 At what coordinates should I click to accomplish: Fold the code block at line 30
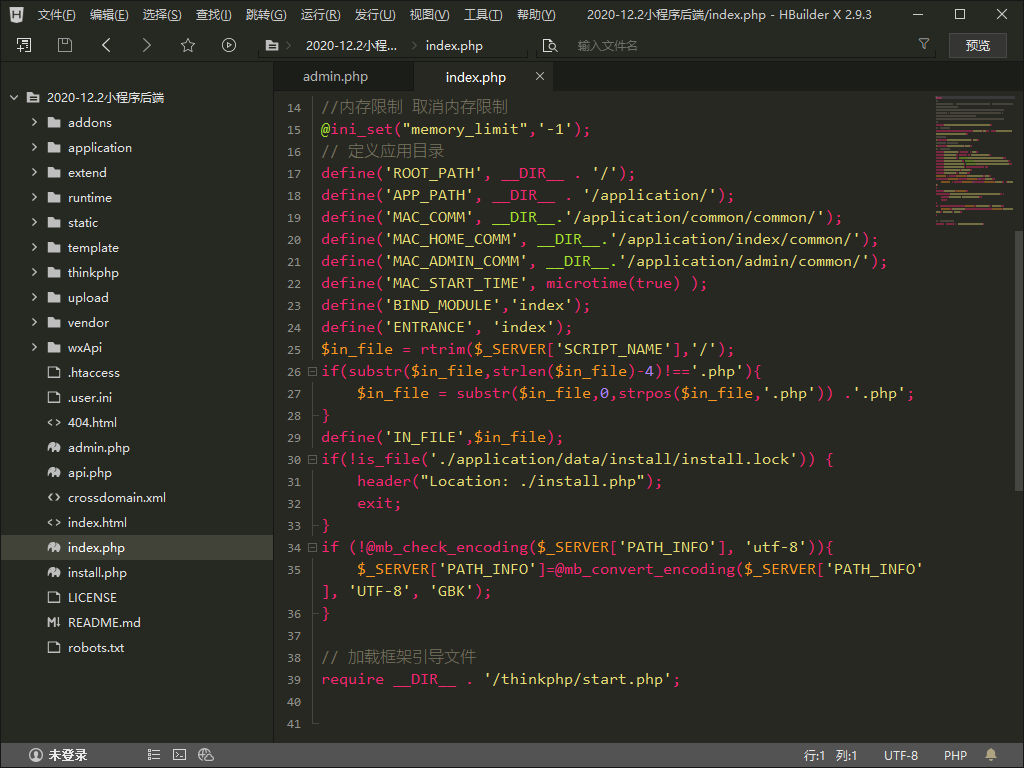click(312, 460)
